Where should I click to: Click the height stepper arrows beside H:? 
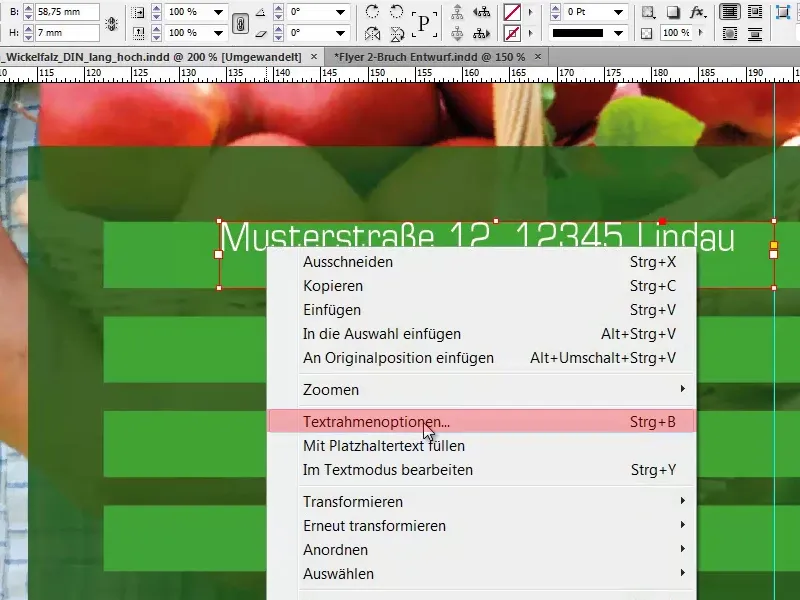point(29,33)
